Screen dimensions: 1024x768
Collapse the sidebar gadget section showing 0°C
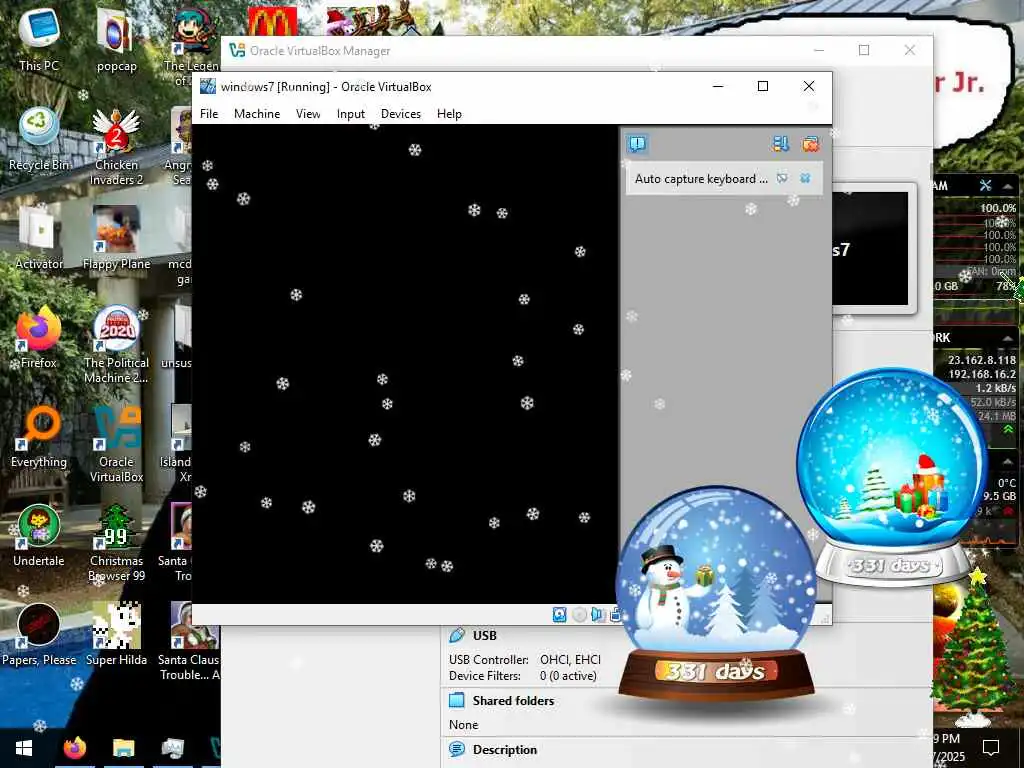1008,462
